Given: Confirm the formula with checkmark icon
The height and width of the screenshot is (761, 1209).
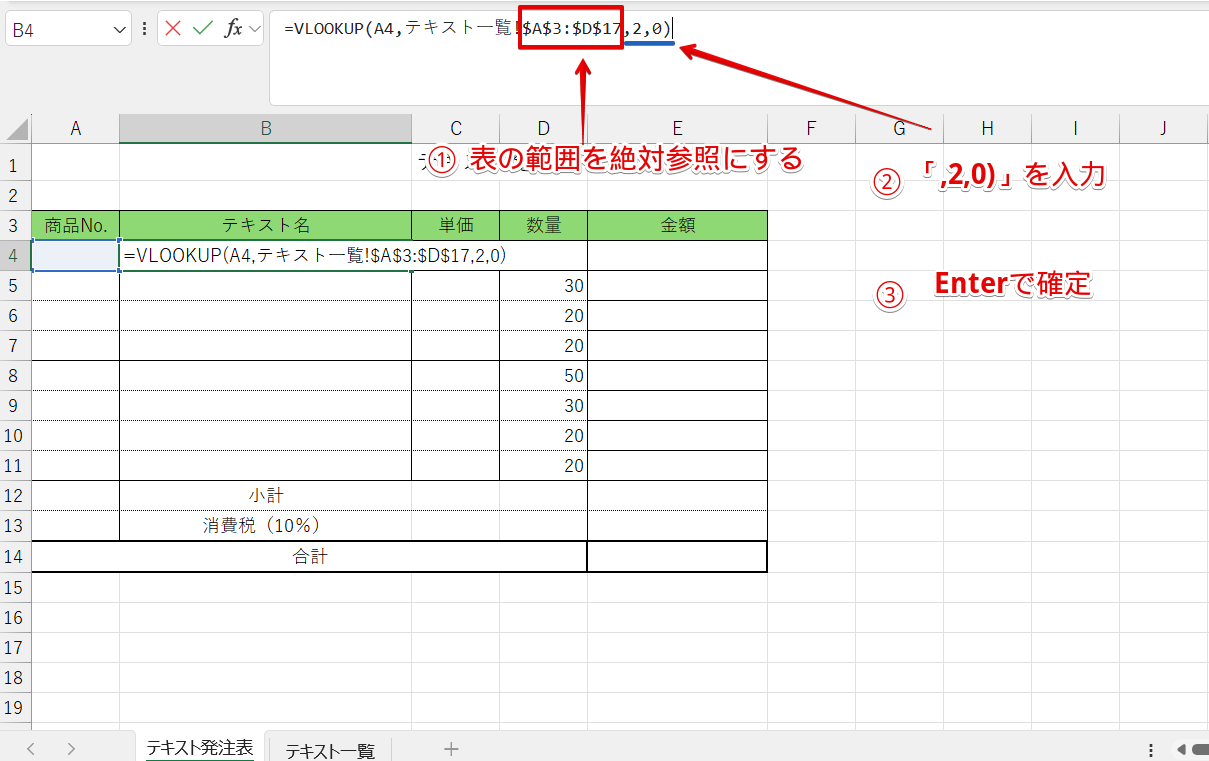Looking at the screenshot, I should (203, 28).
